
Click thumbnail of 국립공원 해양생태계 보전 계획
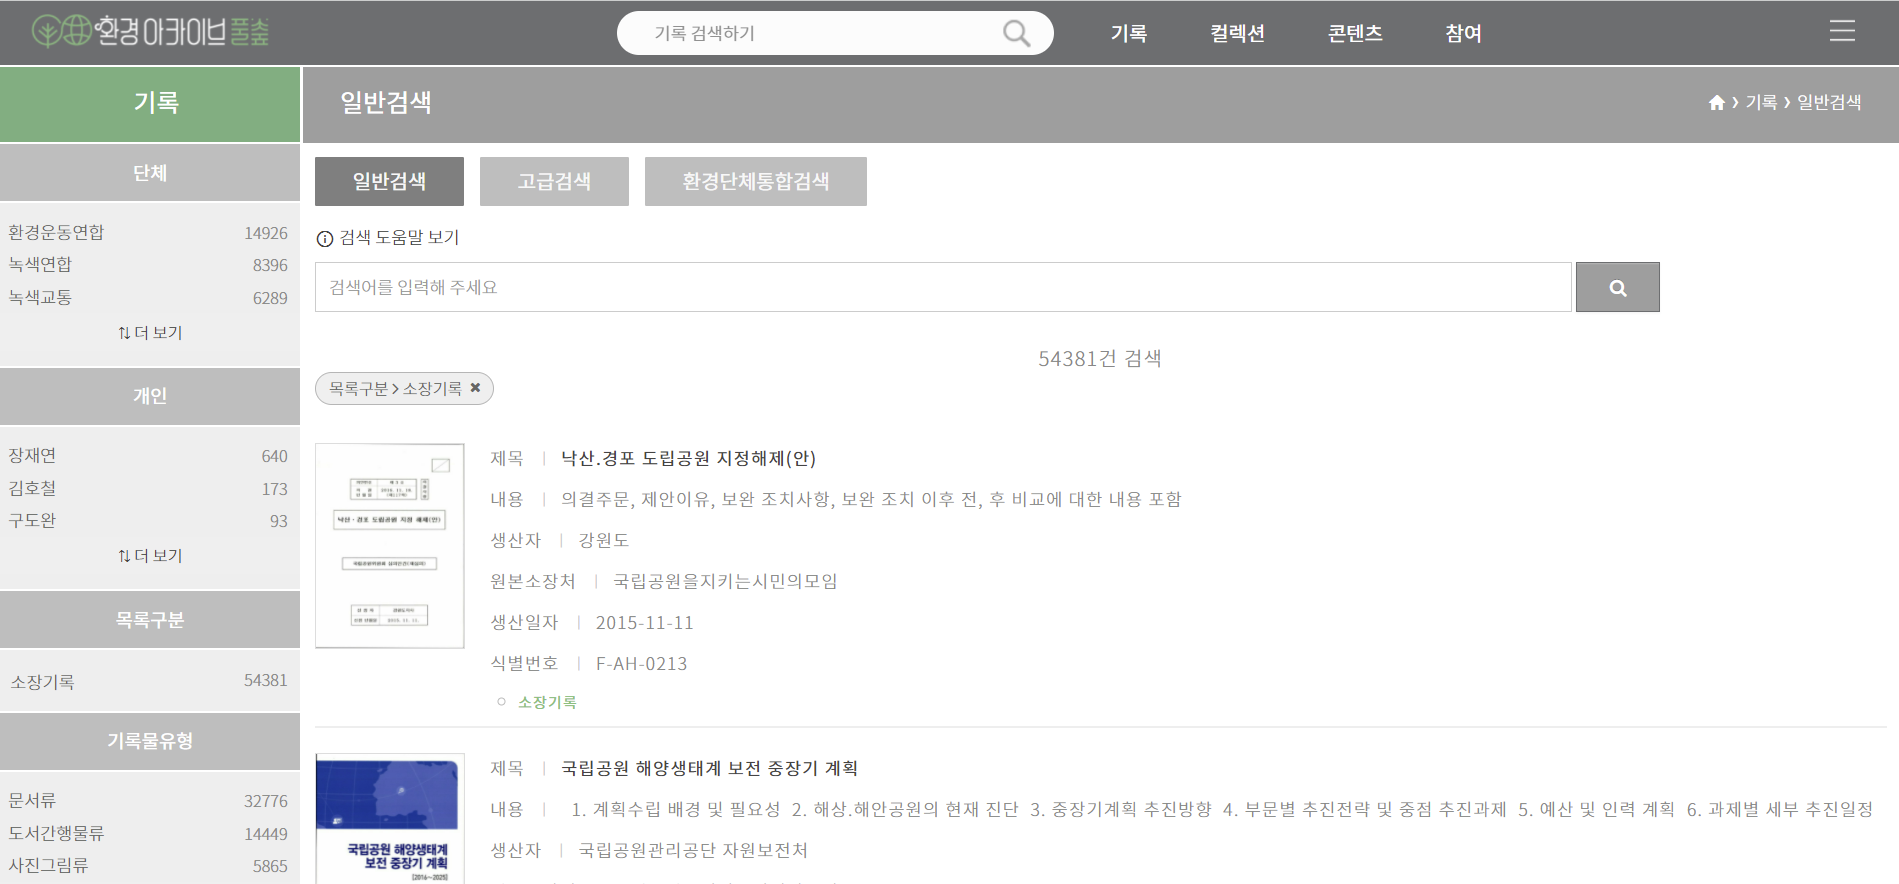[x=390, y=818]
